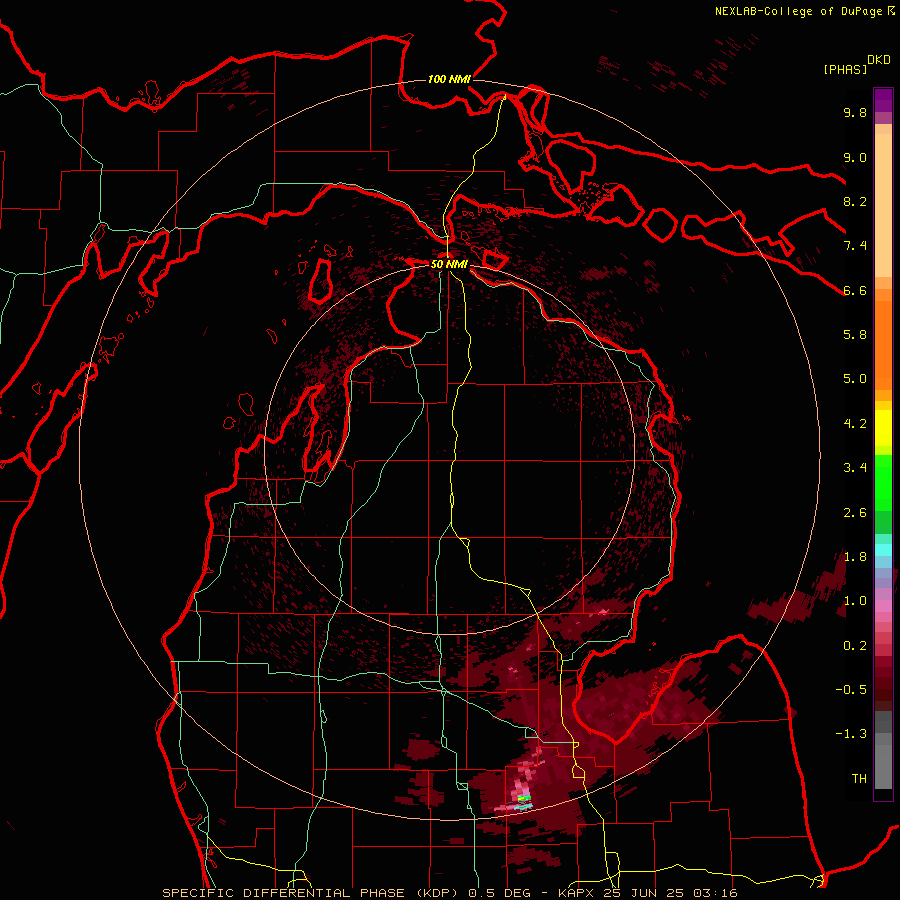
Task: Select the 1.8 legend value
Action: tap(855, 557)
